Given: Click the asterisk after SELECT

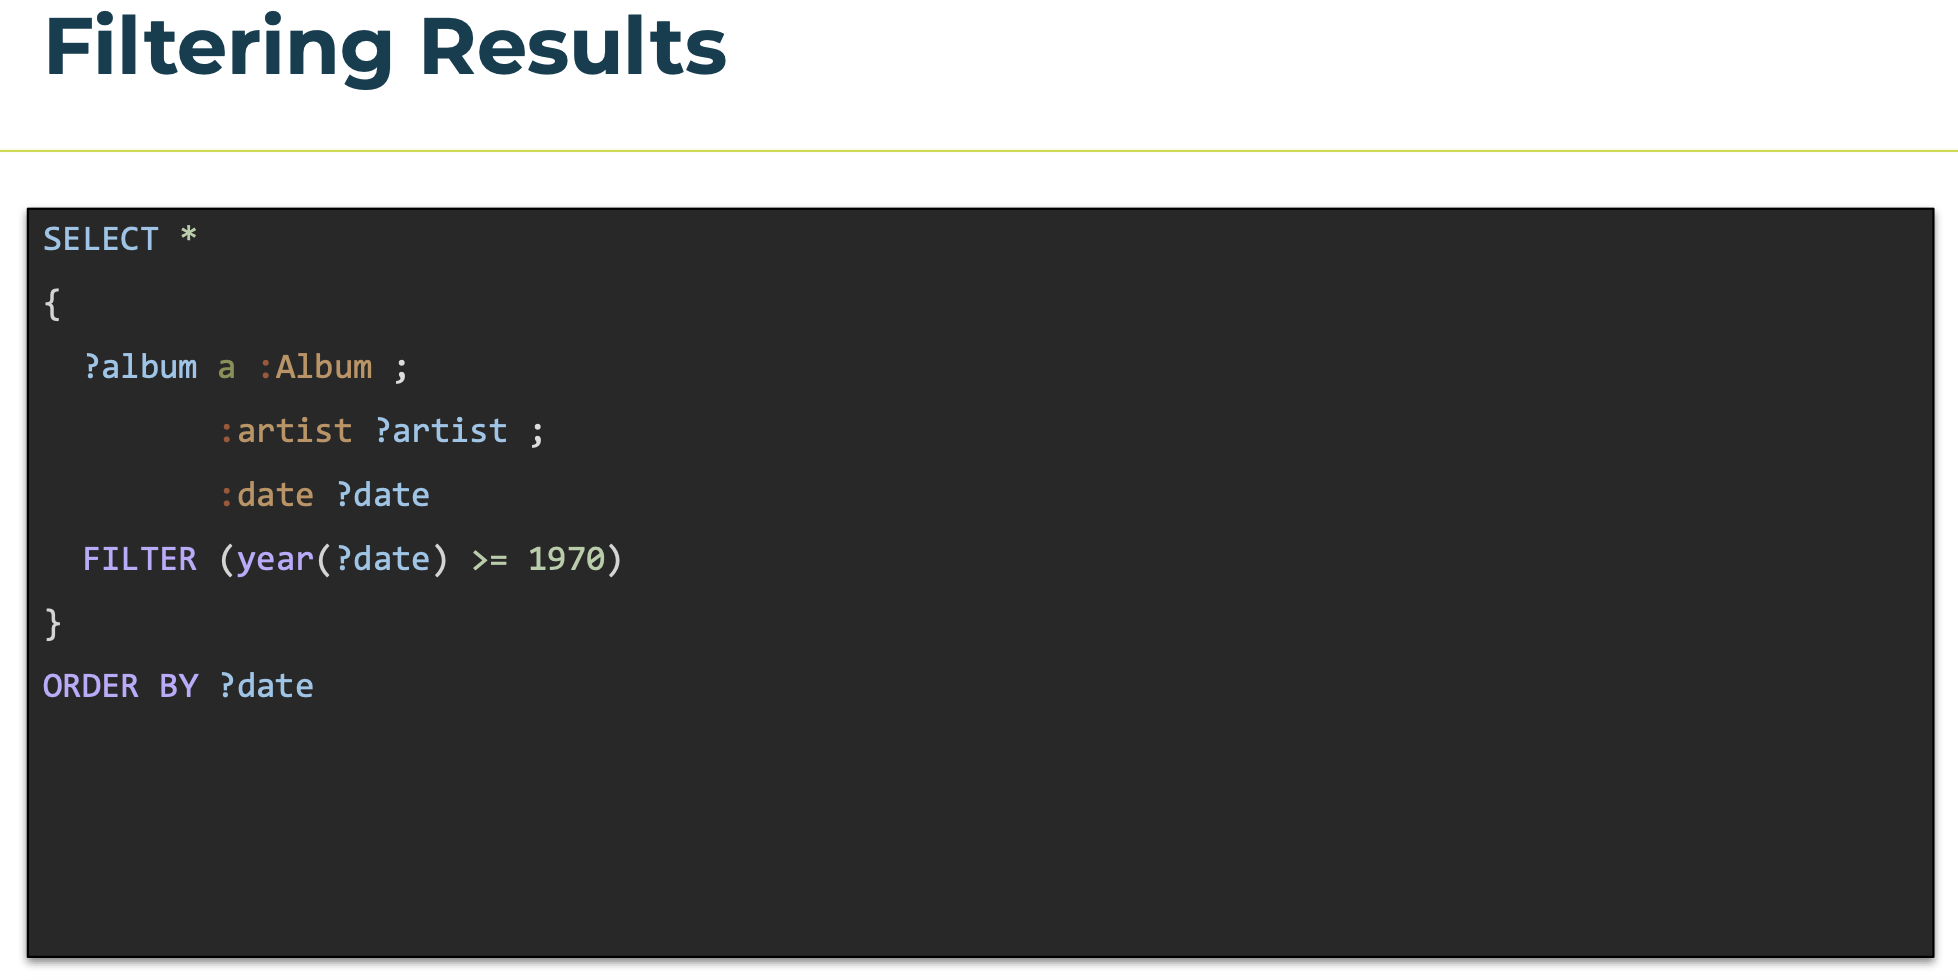Looking at the screenshot, I should coord(188,236).
